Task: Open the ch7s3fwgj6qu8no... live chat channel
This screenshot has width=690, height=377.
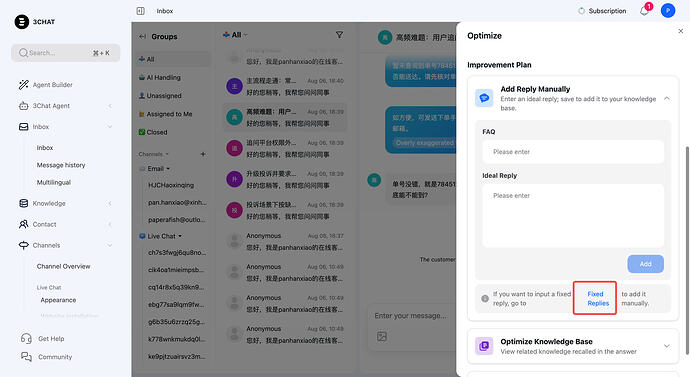Action: click(177, 253)
